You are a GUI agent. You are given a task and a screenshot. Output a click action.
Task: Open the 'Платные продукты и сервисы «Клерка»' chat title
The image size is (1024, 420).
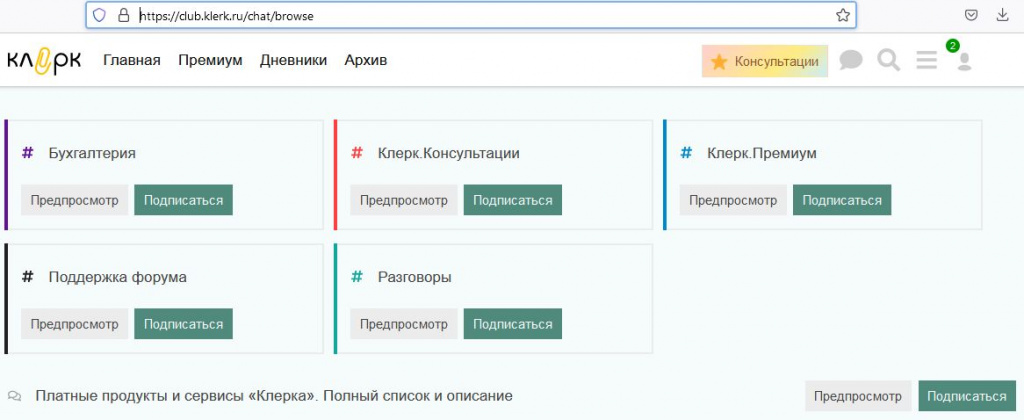point(274,396)
